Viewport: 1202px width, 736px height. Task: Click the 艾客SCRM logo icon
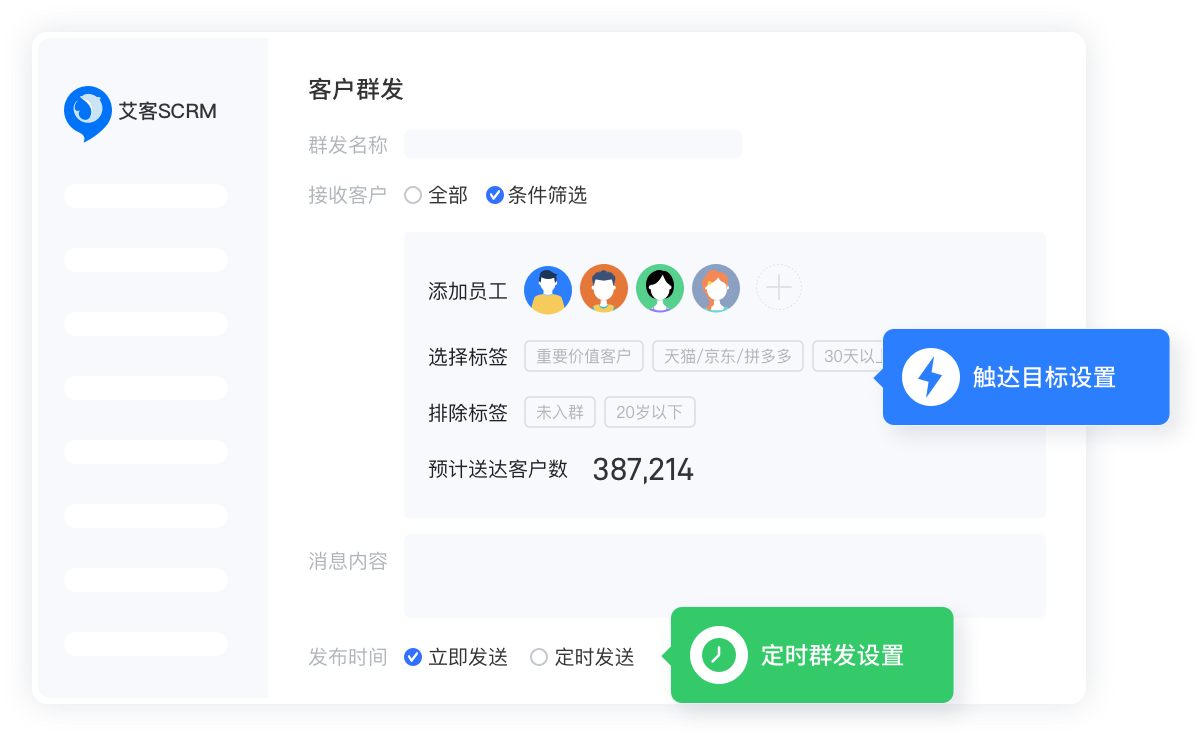(x=87, y=111)
